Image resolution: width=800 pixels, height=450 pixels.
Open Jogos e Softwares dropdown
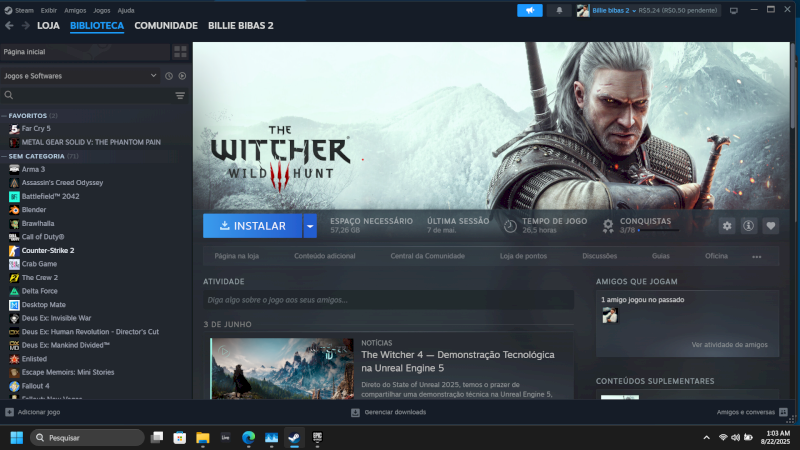click(x=80, y=76)
